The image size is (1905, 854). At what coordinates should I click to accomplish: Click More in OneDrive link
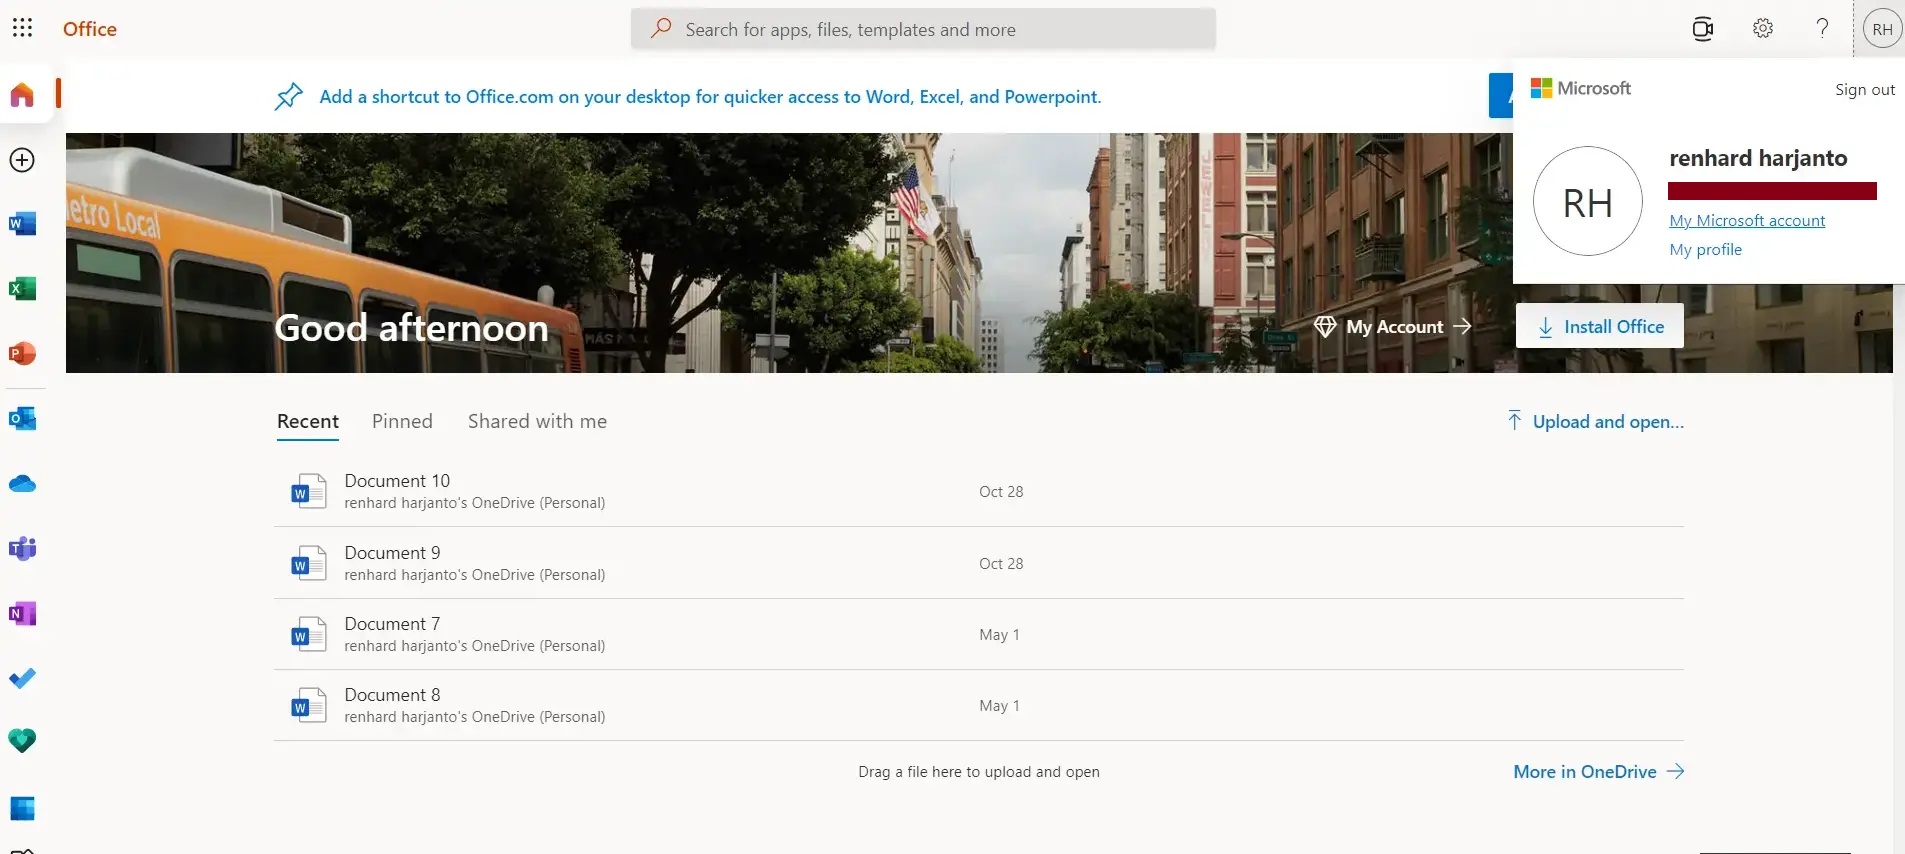point(1599,772)
